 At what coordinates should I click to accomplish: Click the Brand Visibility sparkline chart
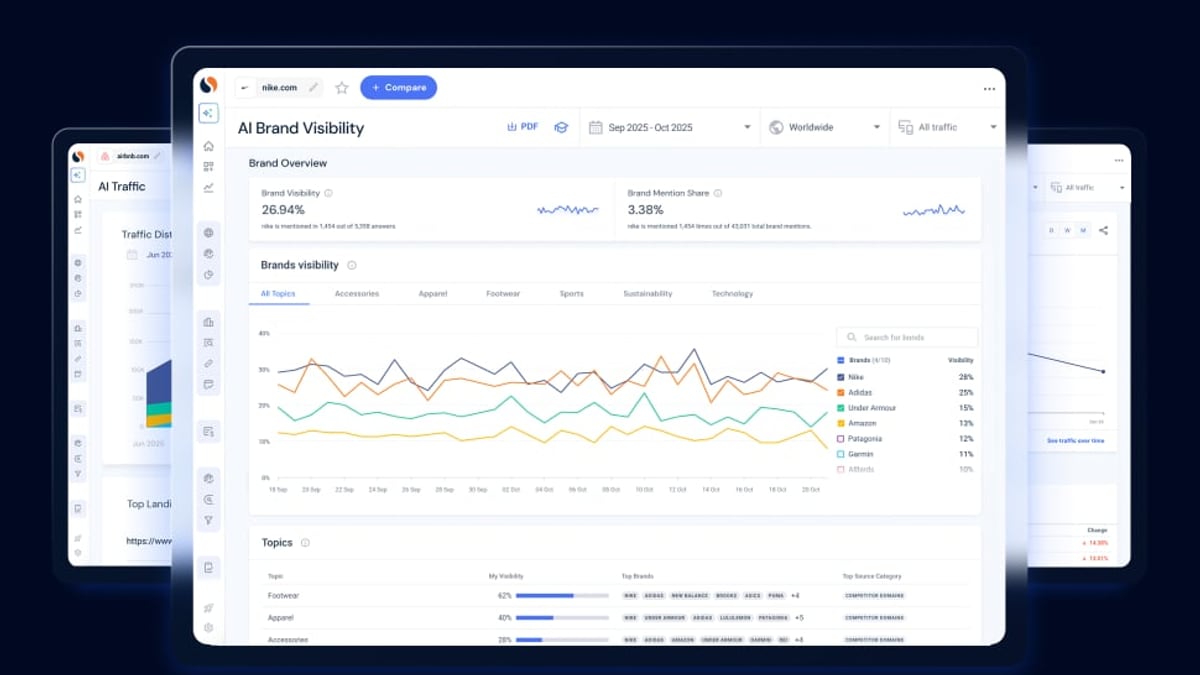click(x=568, y=211)
